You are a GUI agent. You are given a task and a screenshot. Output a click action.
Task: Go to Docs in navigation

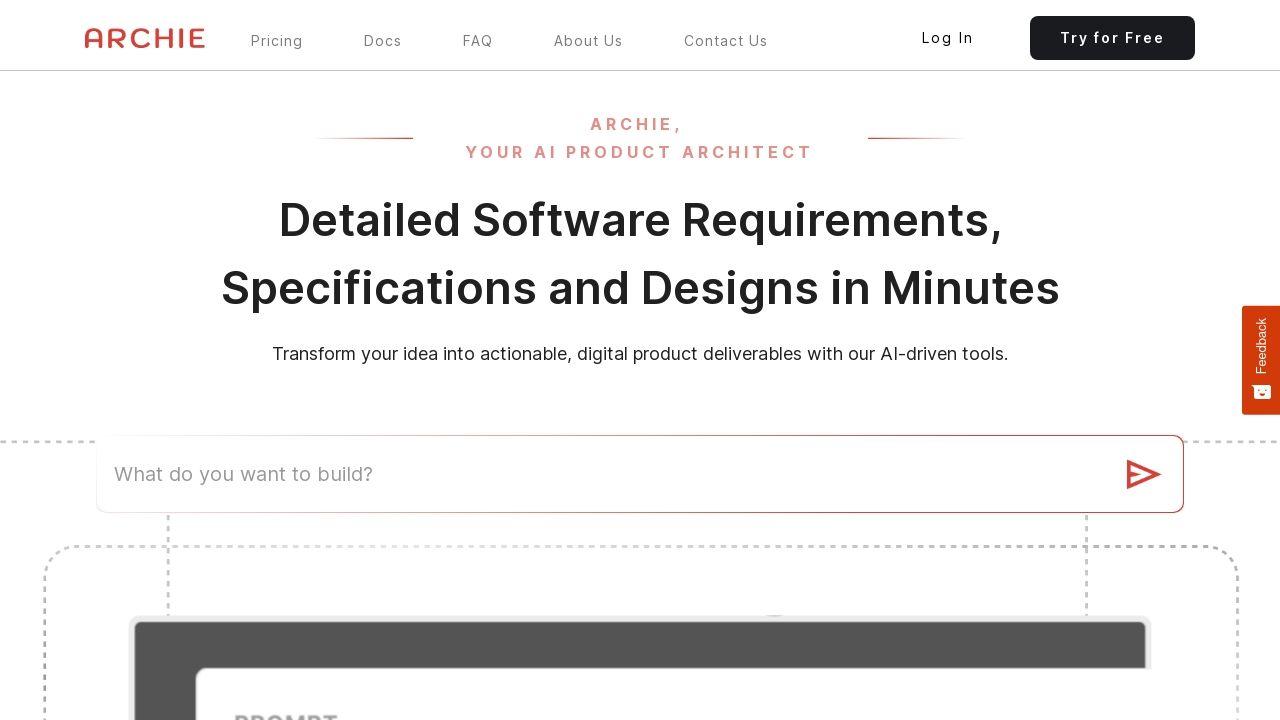382,41
